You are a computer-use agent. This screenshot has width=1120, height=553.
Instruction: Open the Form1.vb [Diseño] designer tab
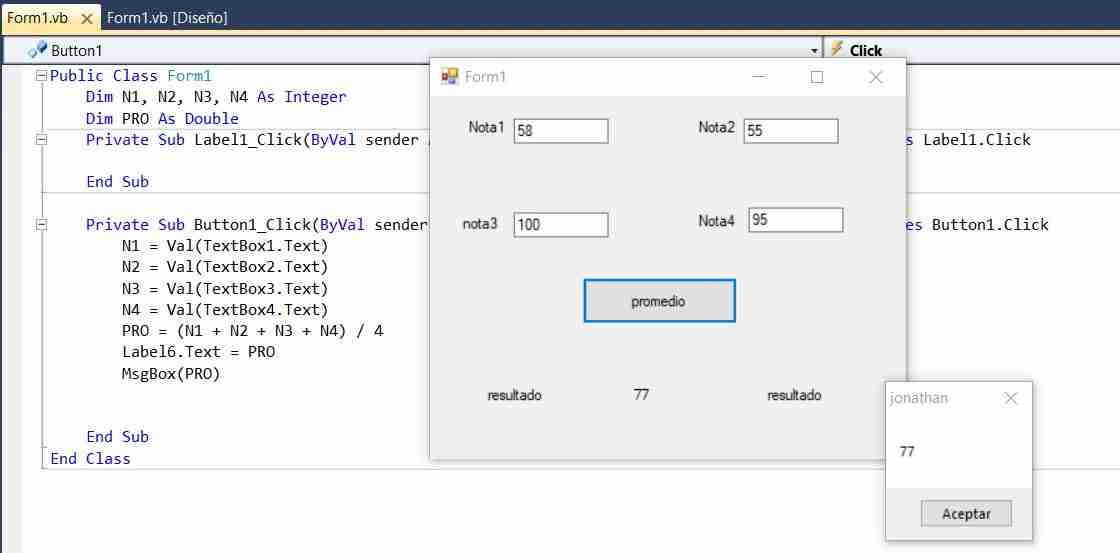coord(167,19)
